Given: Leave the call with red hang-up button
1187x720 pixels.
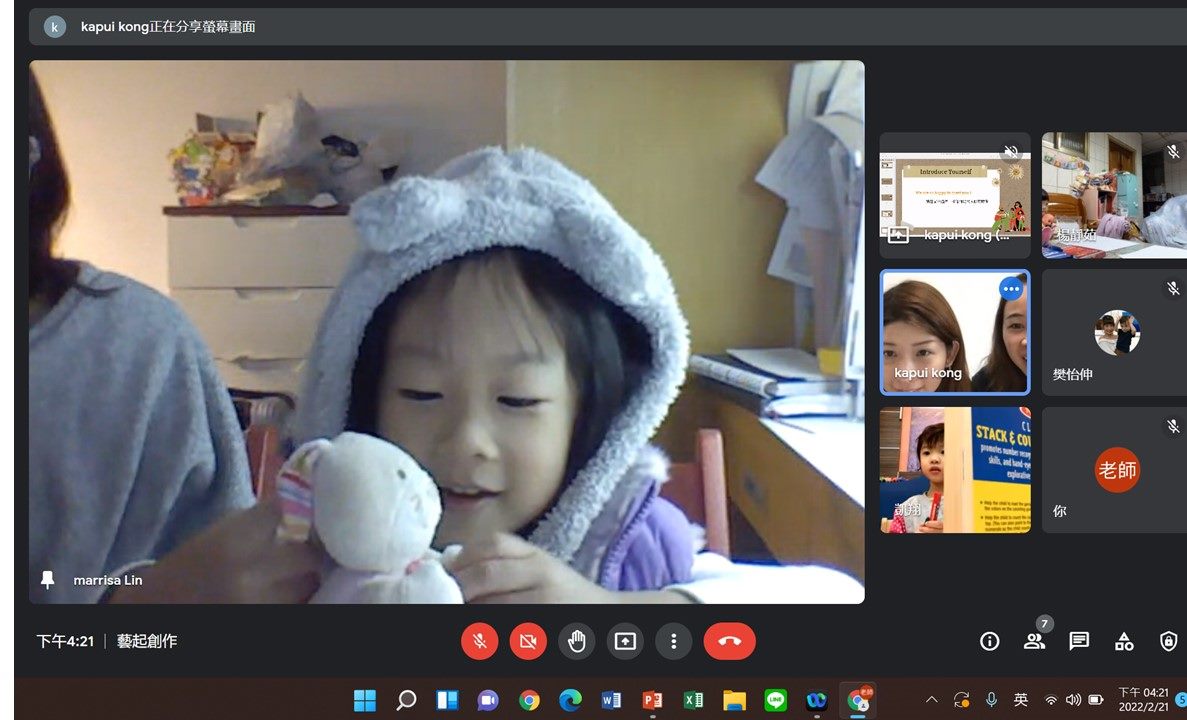Looking at the screenshot, I should pos(729,641).
